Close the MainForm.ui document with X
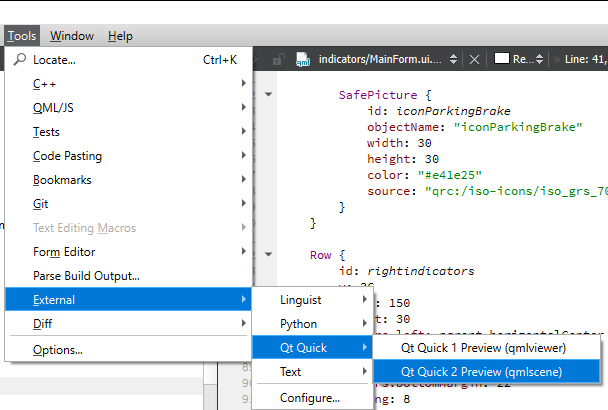The height and width of the screenshot is (410, 608). click(475, 60)
